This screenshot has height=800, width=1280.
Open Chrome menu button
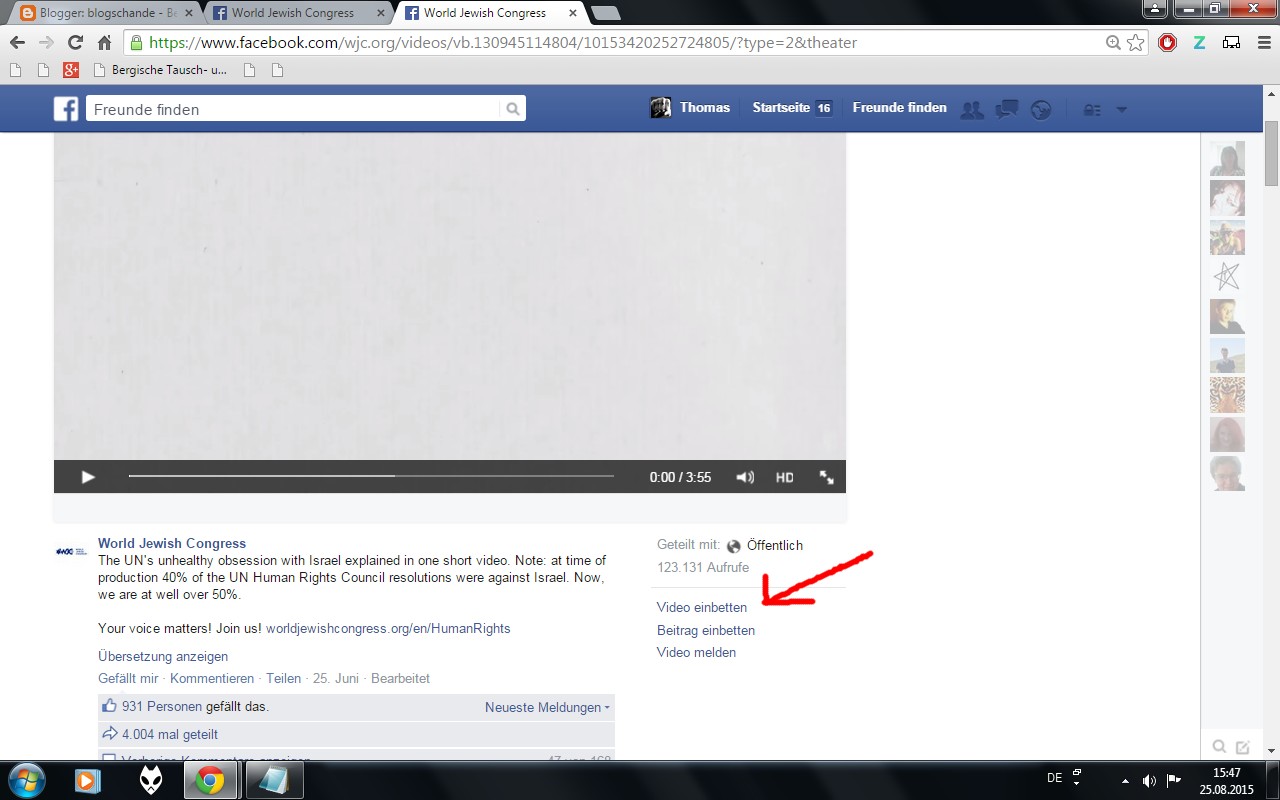tap(1262, 43)
